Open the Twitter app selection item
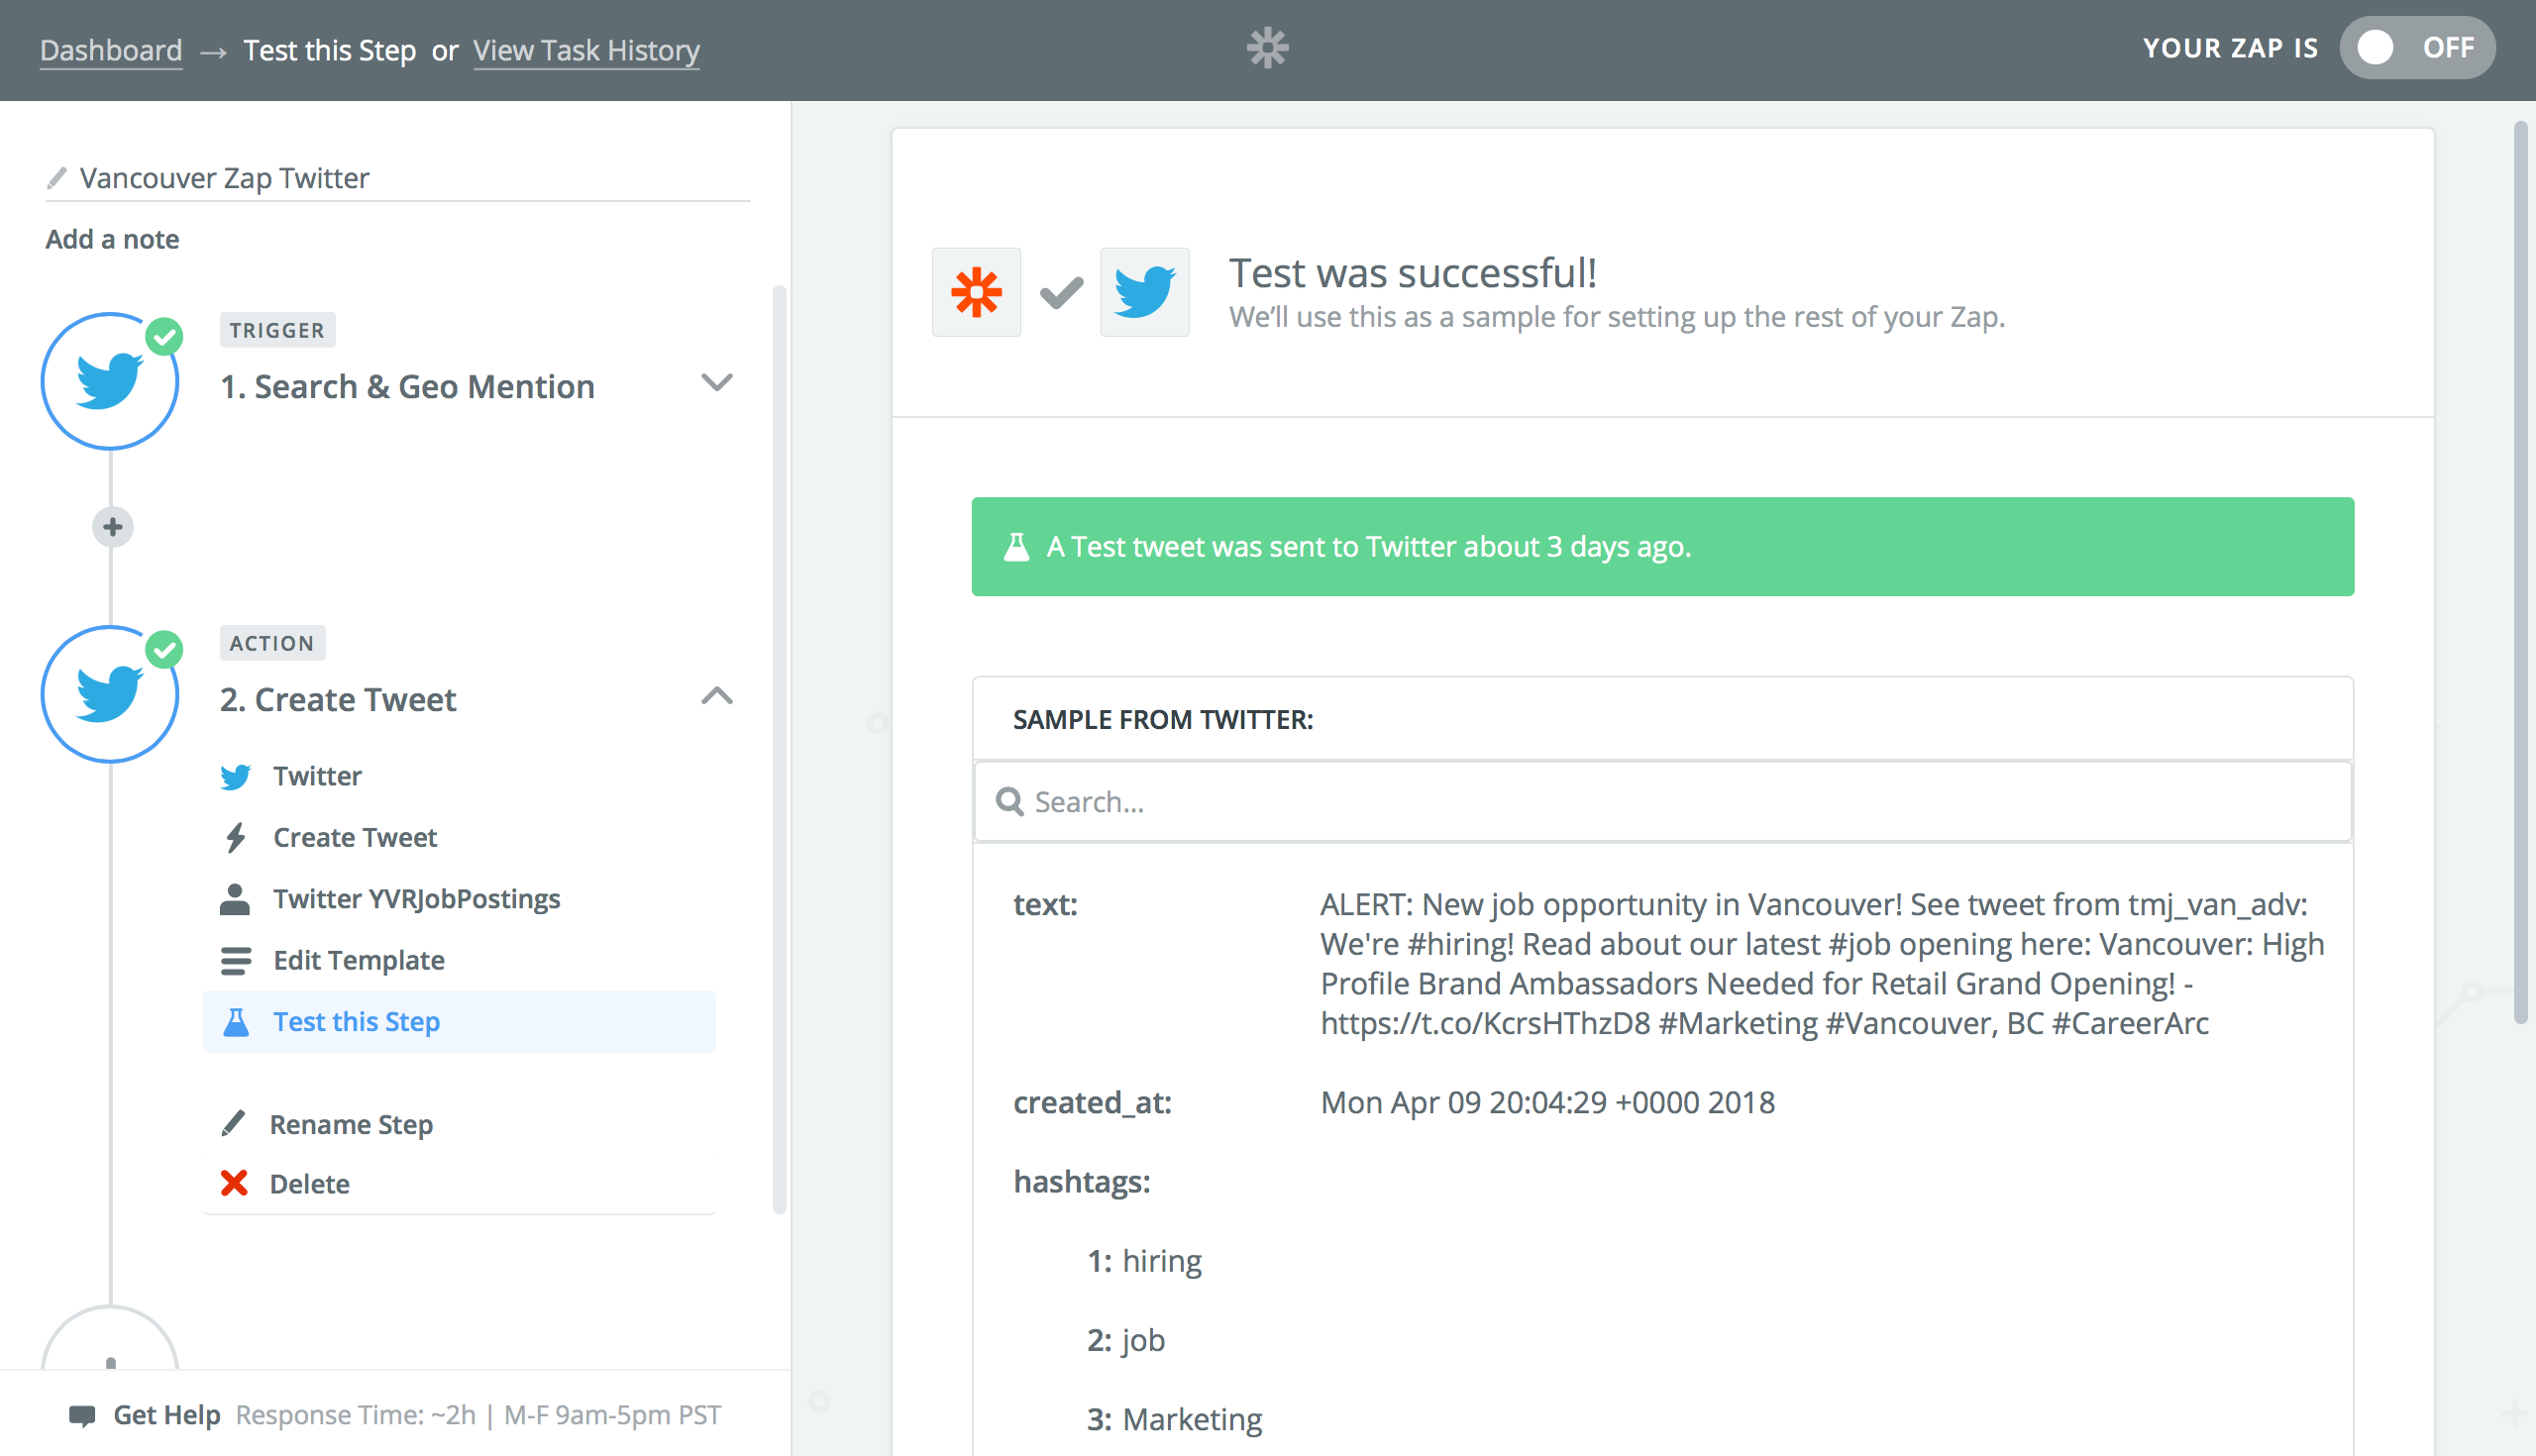 coord(460,776)
